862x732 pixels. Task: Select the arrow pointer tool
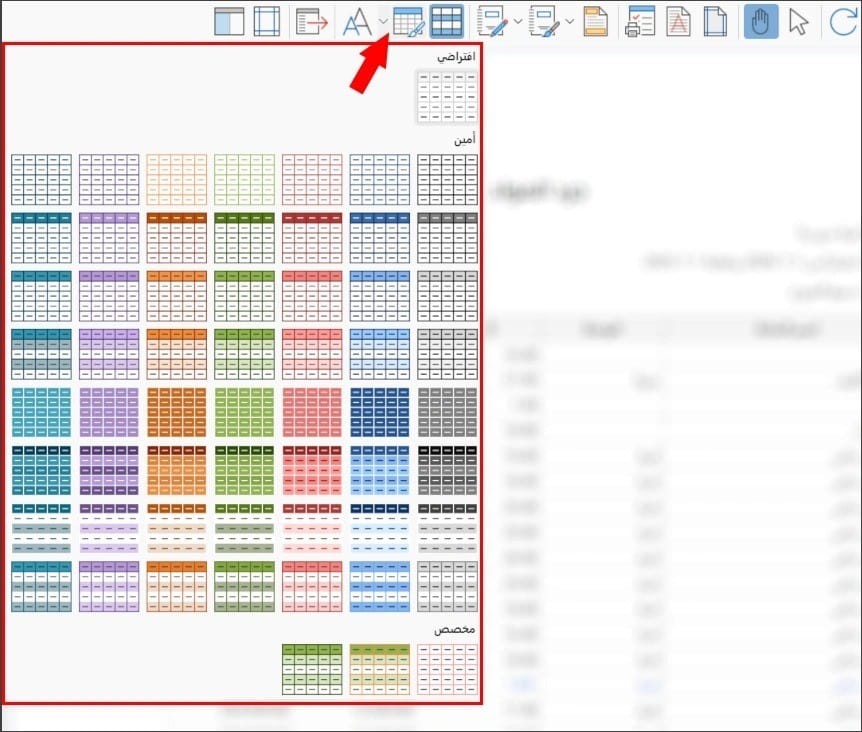click(x=798, y=22)
